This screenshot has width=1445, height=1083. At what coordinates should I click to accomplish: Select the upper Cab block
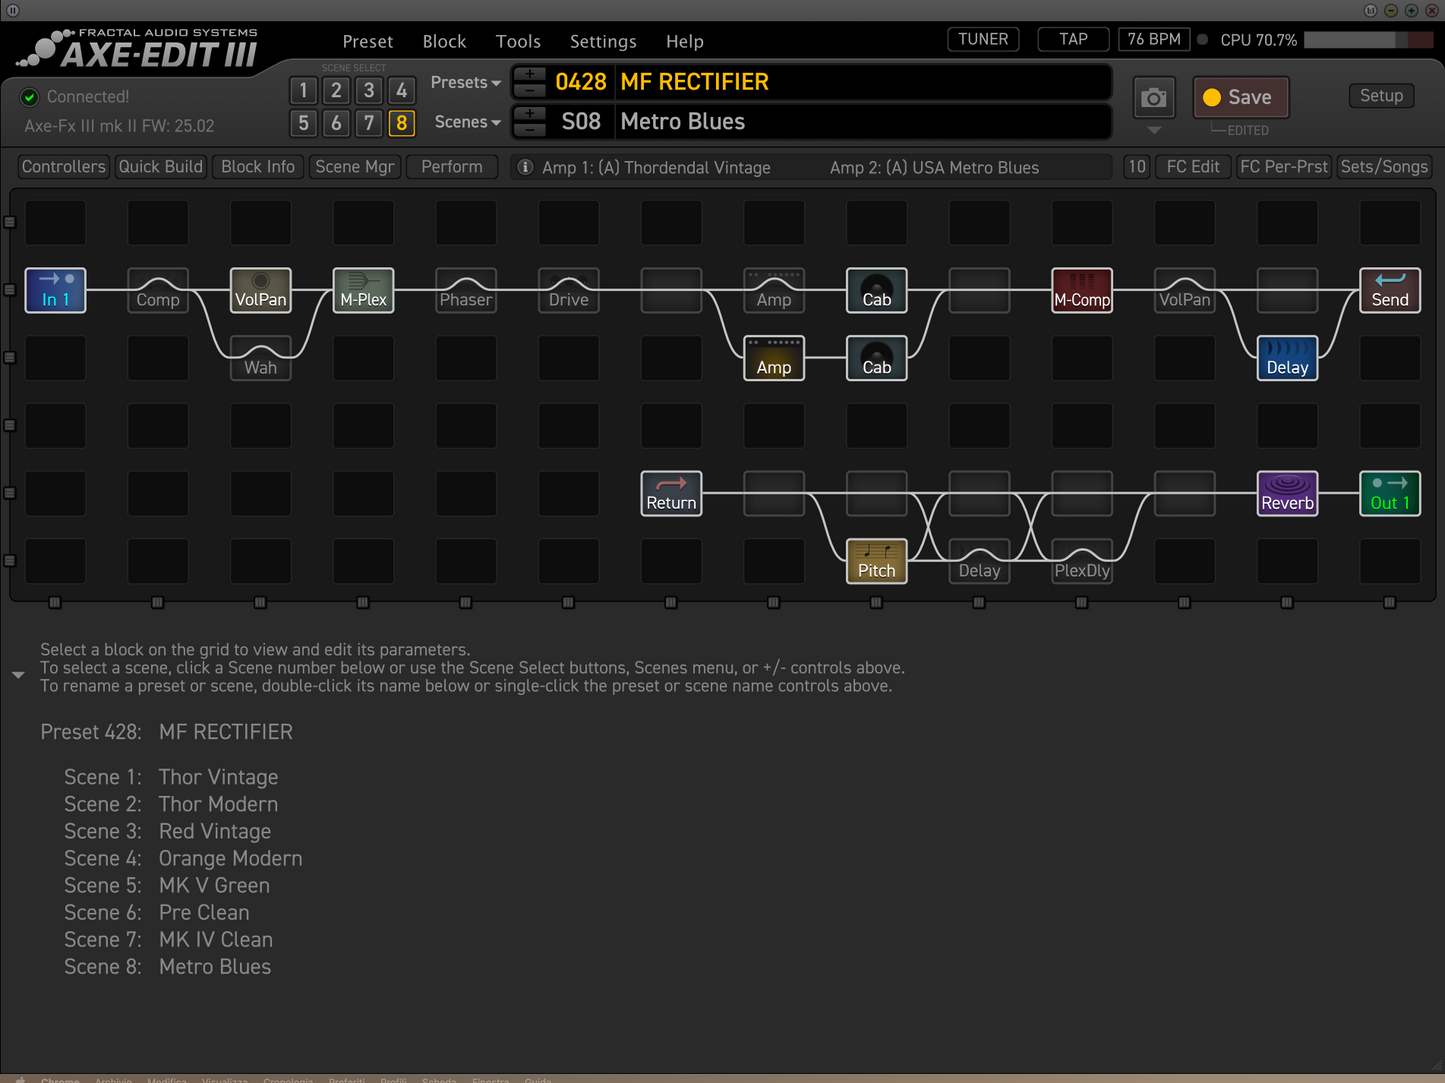pos(877,290)
